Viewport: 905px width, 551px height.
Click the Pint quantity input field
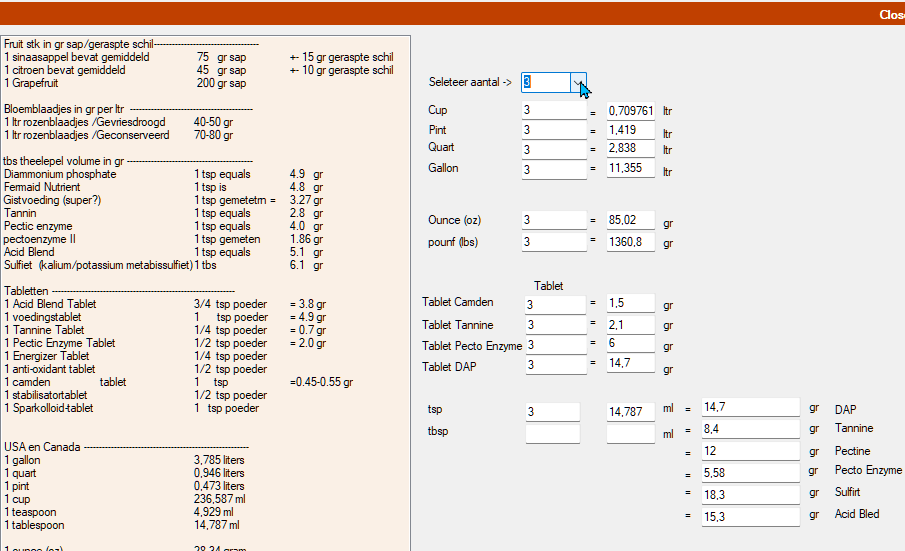coord(553,130)
